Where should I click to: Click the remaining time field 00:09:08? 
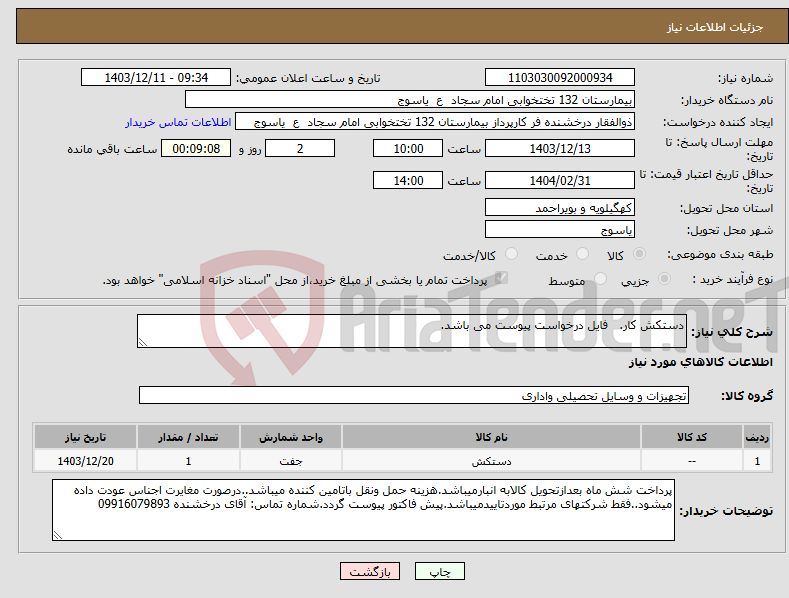[x=196, y=148]
